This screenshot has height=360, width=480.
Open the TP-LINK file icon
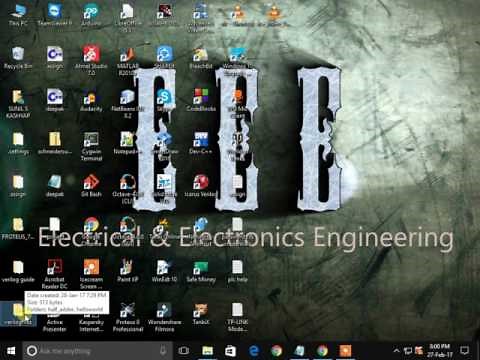click(237, 317)
